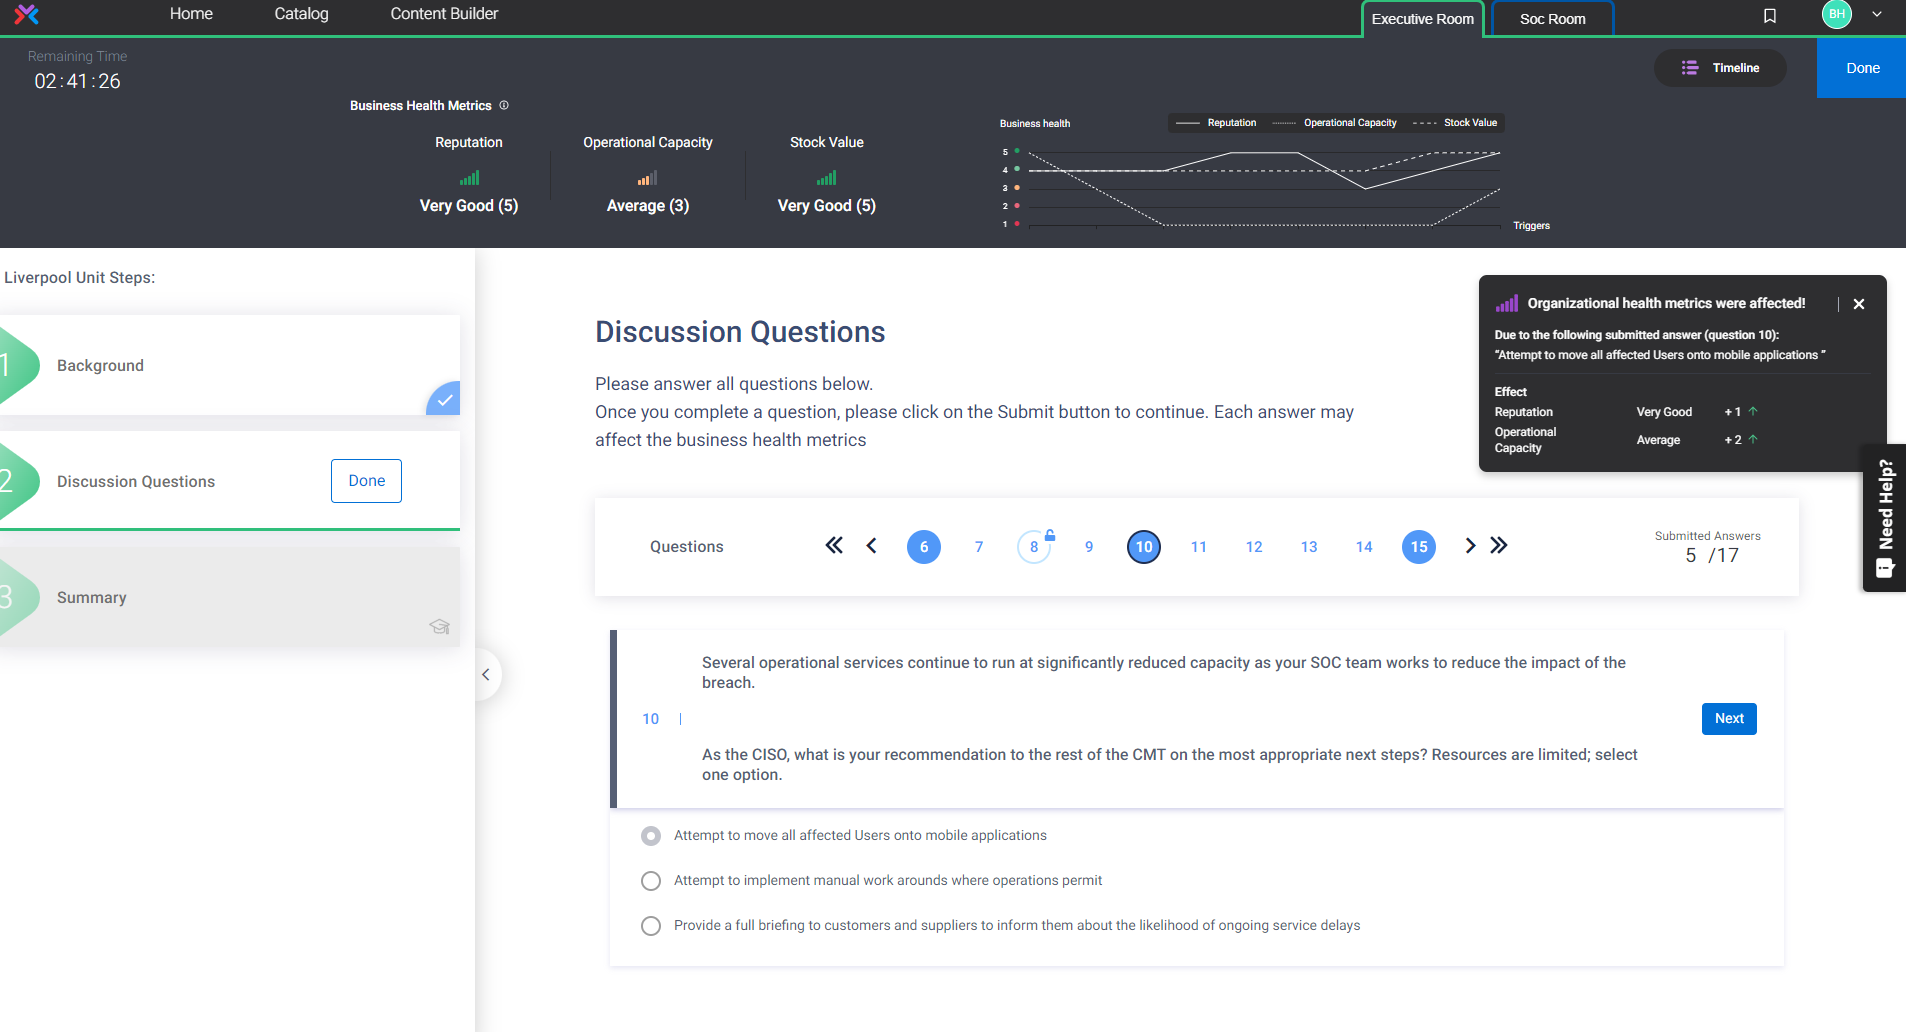Viewport: 1906px width, 1032px height.
Task: Click the Triggers label on chart
Action: (1531, 226)
